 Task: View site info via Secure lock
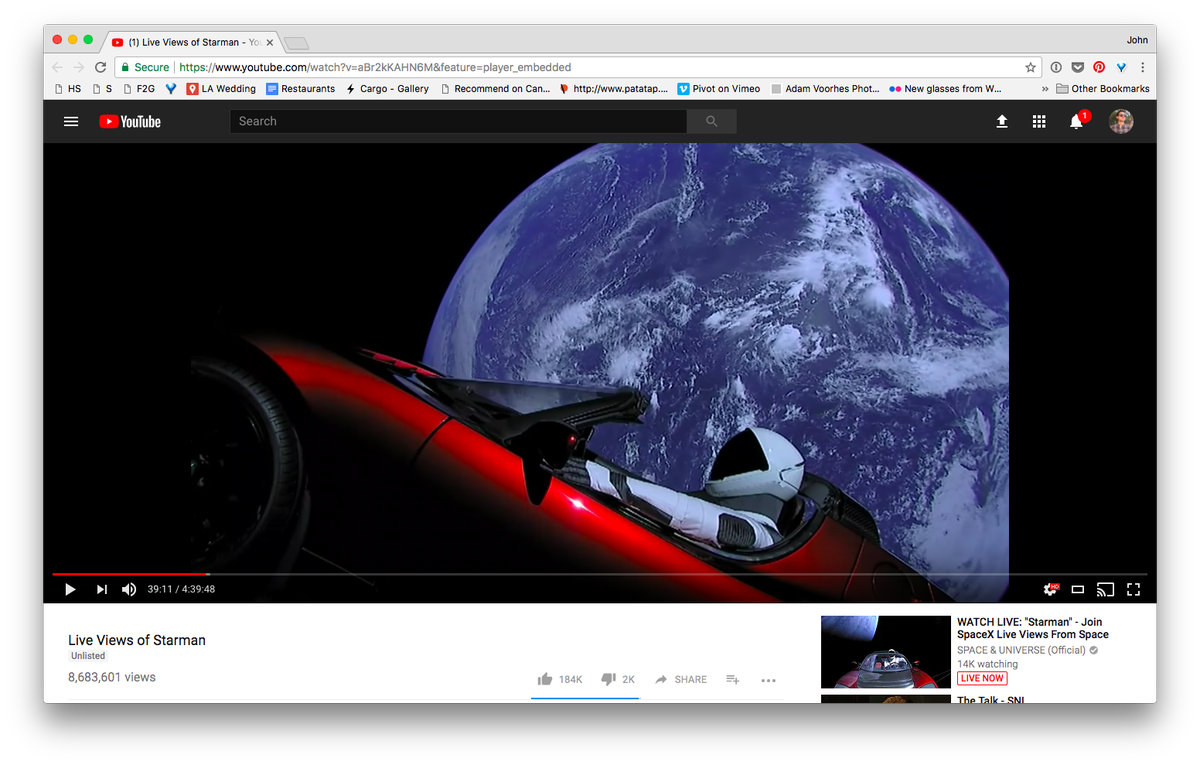point(145,67)
